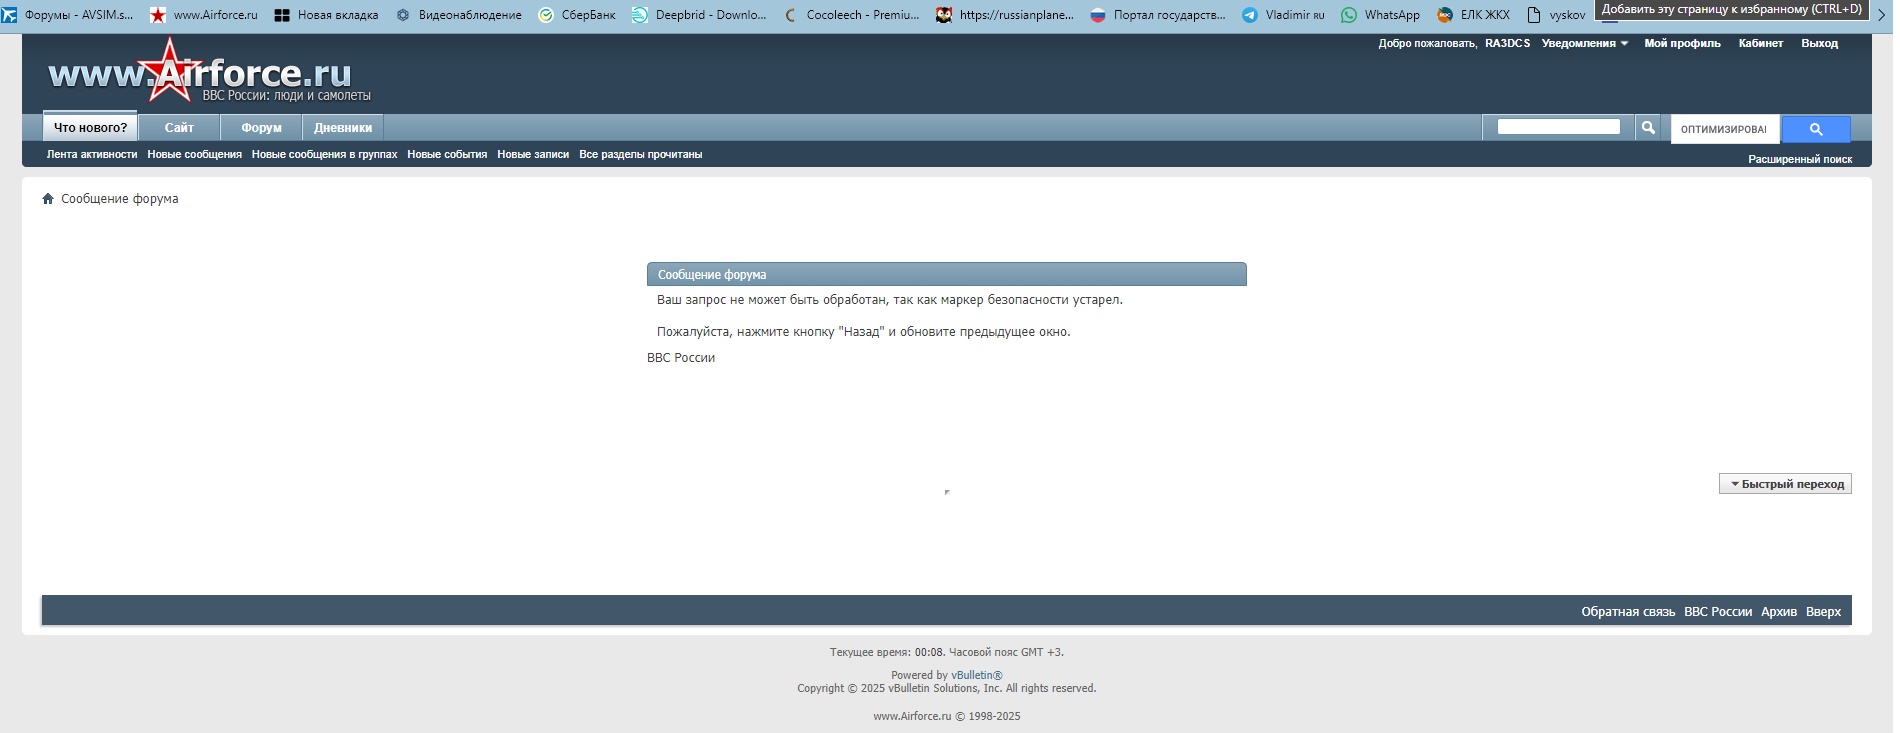Click the vBulletin link in the footer
This screenshot has width=1900, height=733.
click(x=975, y=675)
